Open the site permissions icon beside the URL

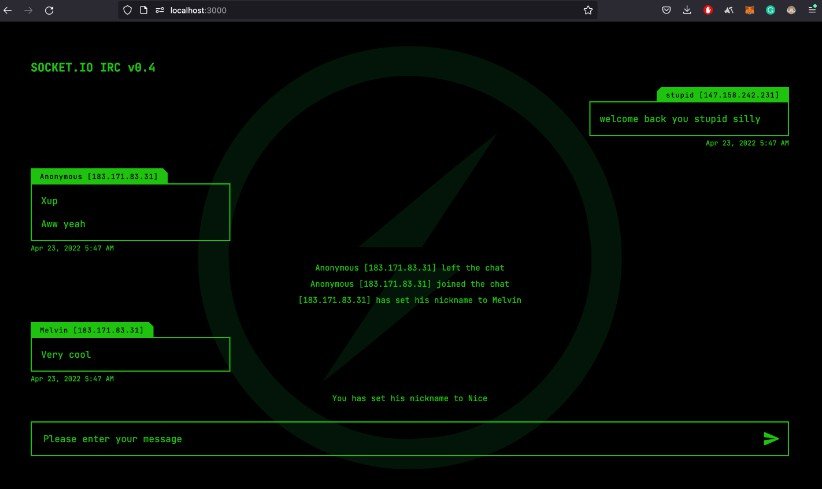(x=159, y=10)
